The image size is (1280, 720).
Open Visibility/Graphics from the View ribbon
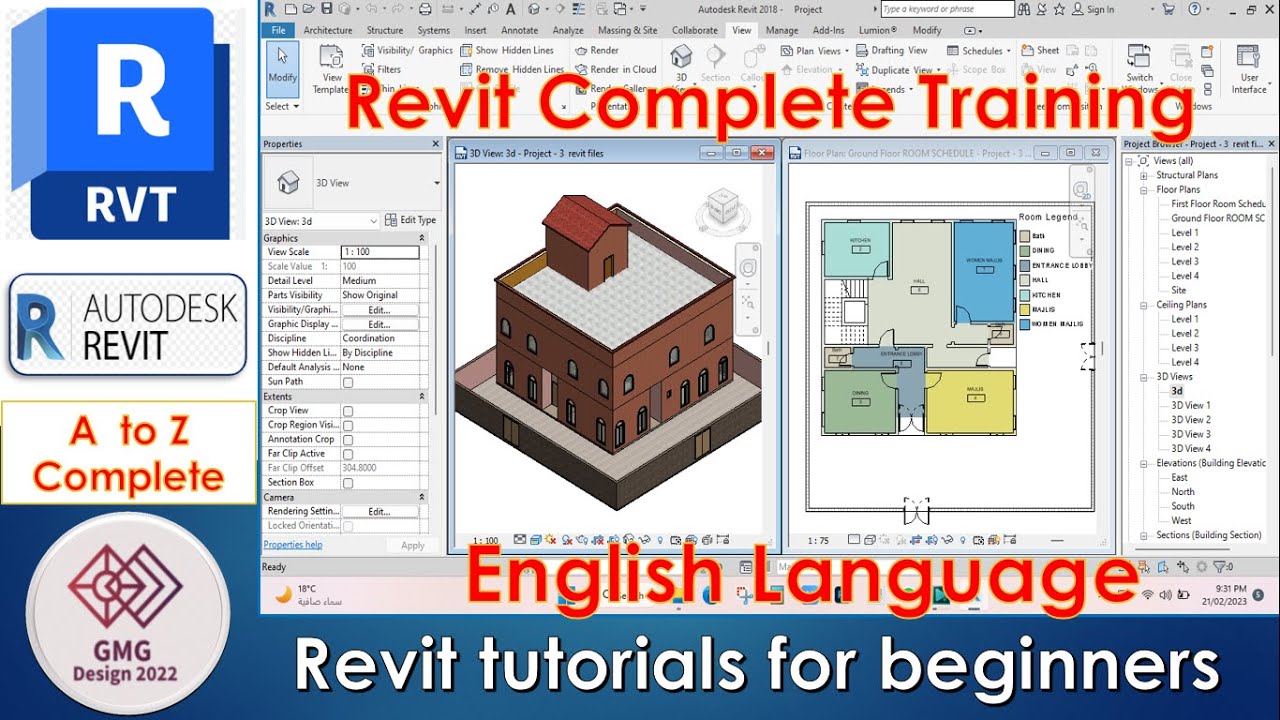408,50
